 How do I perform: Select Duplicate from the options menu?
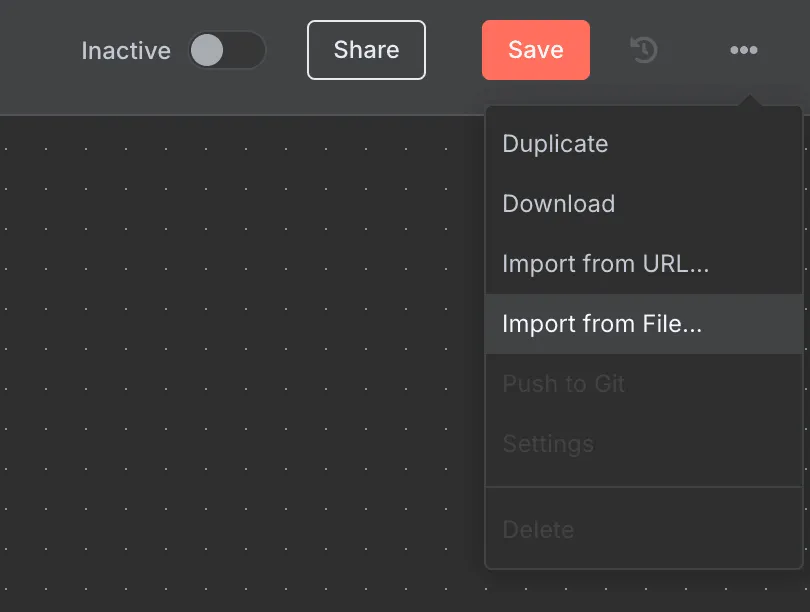point(555,144)
